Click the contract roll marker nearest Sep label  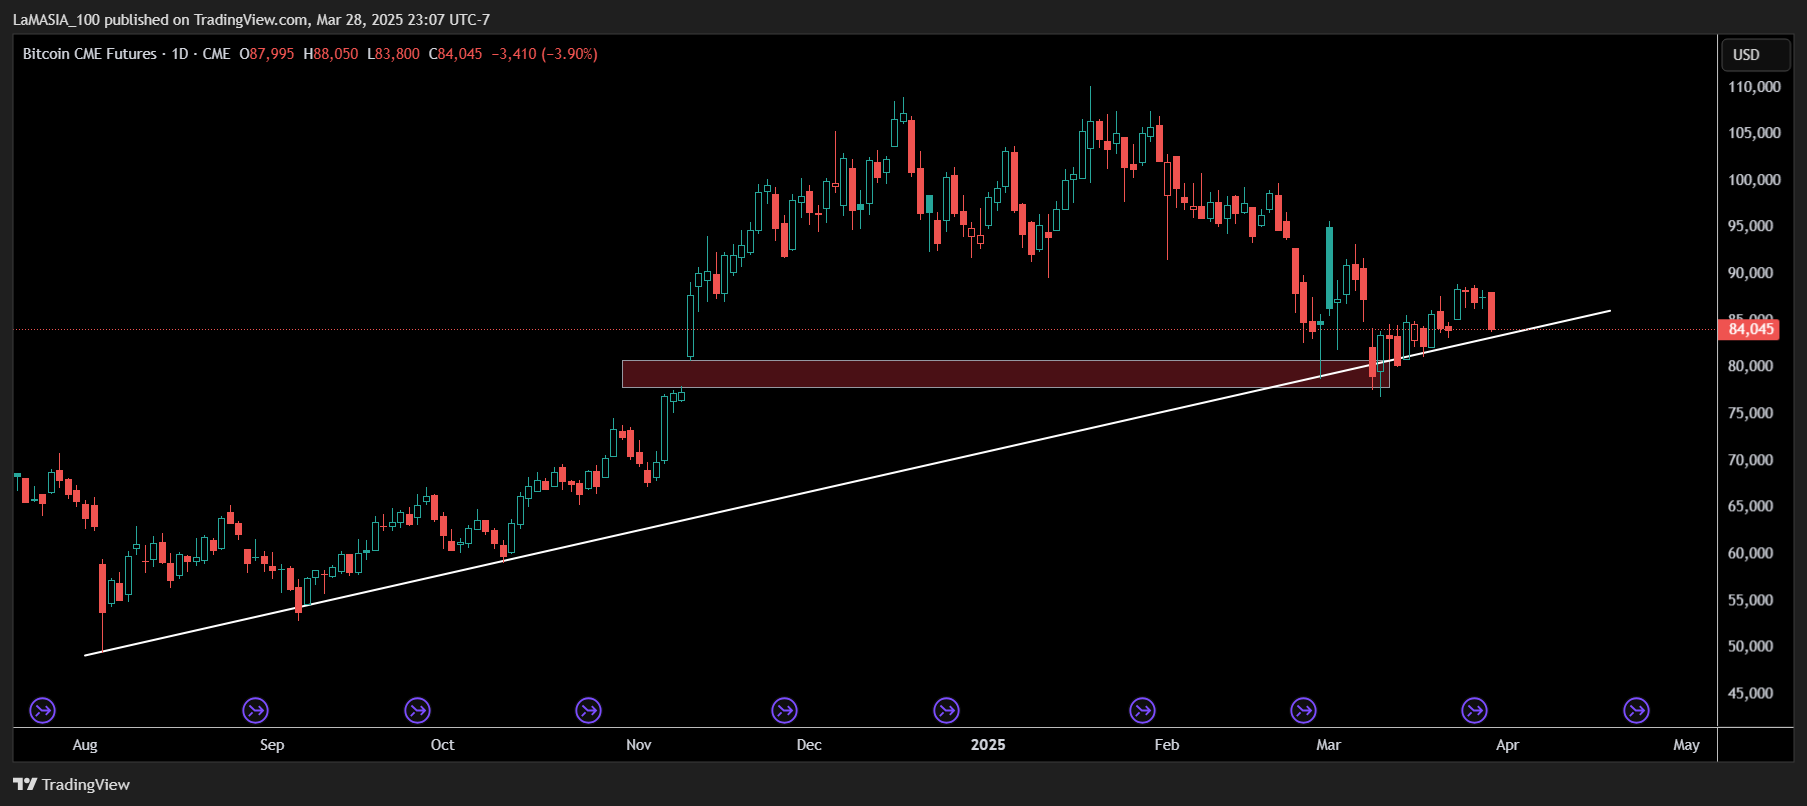pyautogui.click(x=256, y=711)
